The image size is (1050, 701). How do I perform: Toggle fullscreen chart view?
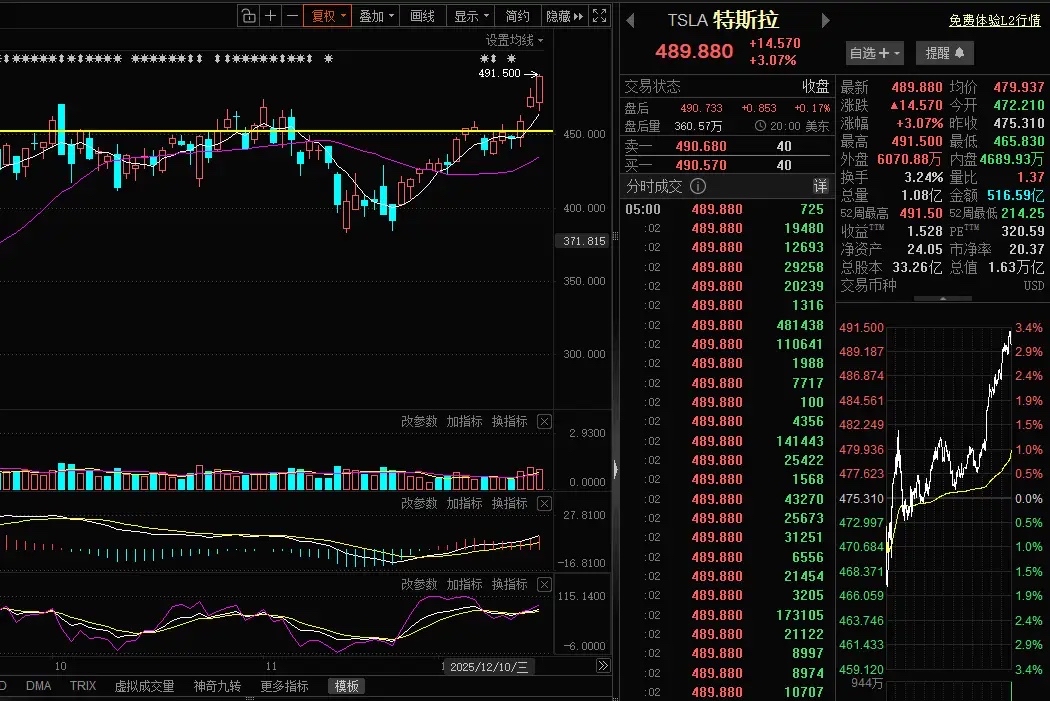pyautogui.click(x=600, y=15)
